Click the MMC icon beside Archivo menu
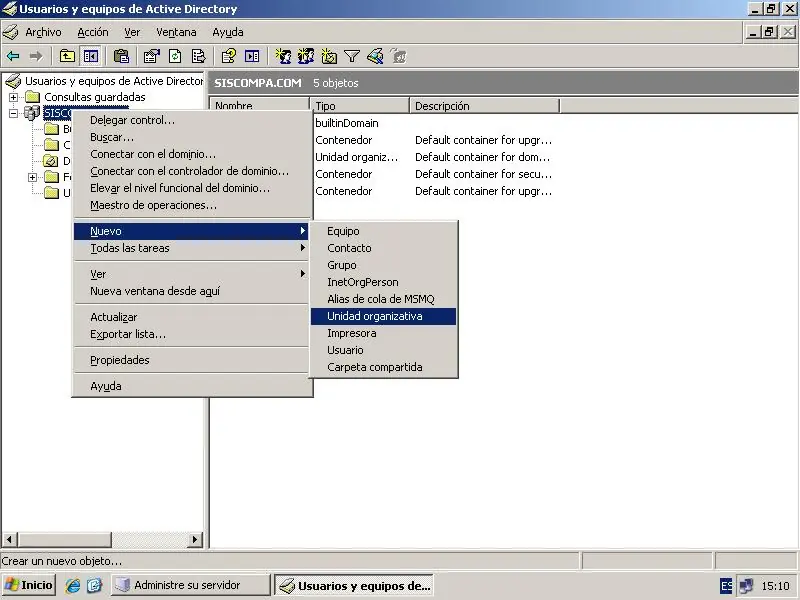Viewport: 800px width, 600px height. coord(11,32)
